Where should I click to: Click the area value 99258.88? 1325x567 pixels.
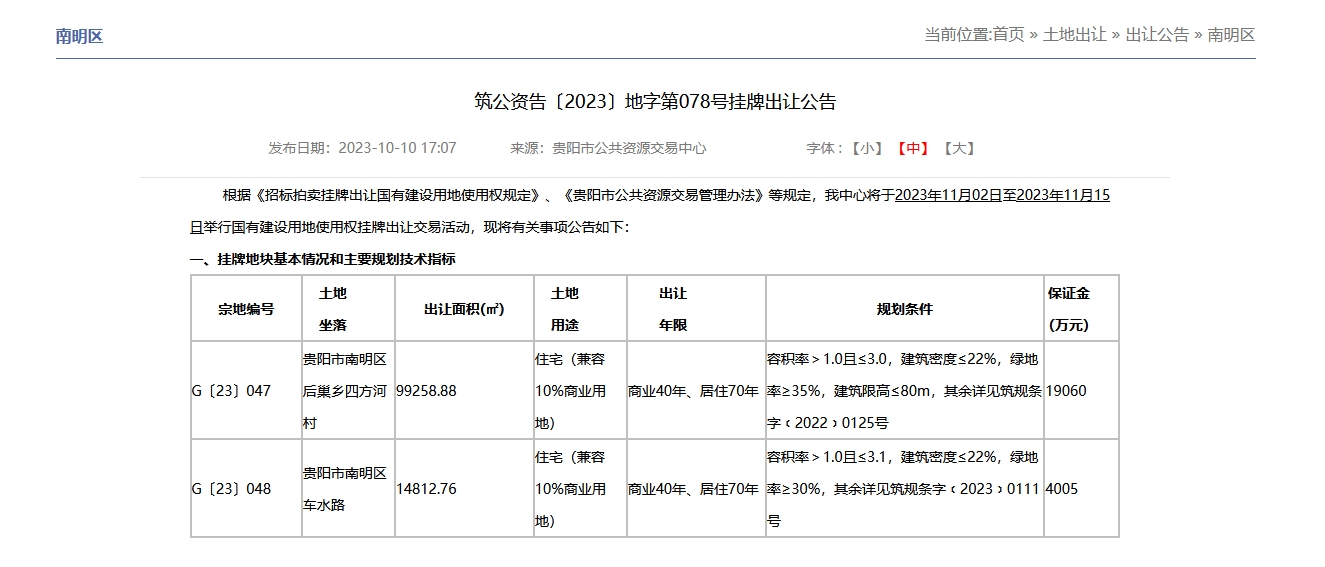pyautogui.click(x=427, y=391)
